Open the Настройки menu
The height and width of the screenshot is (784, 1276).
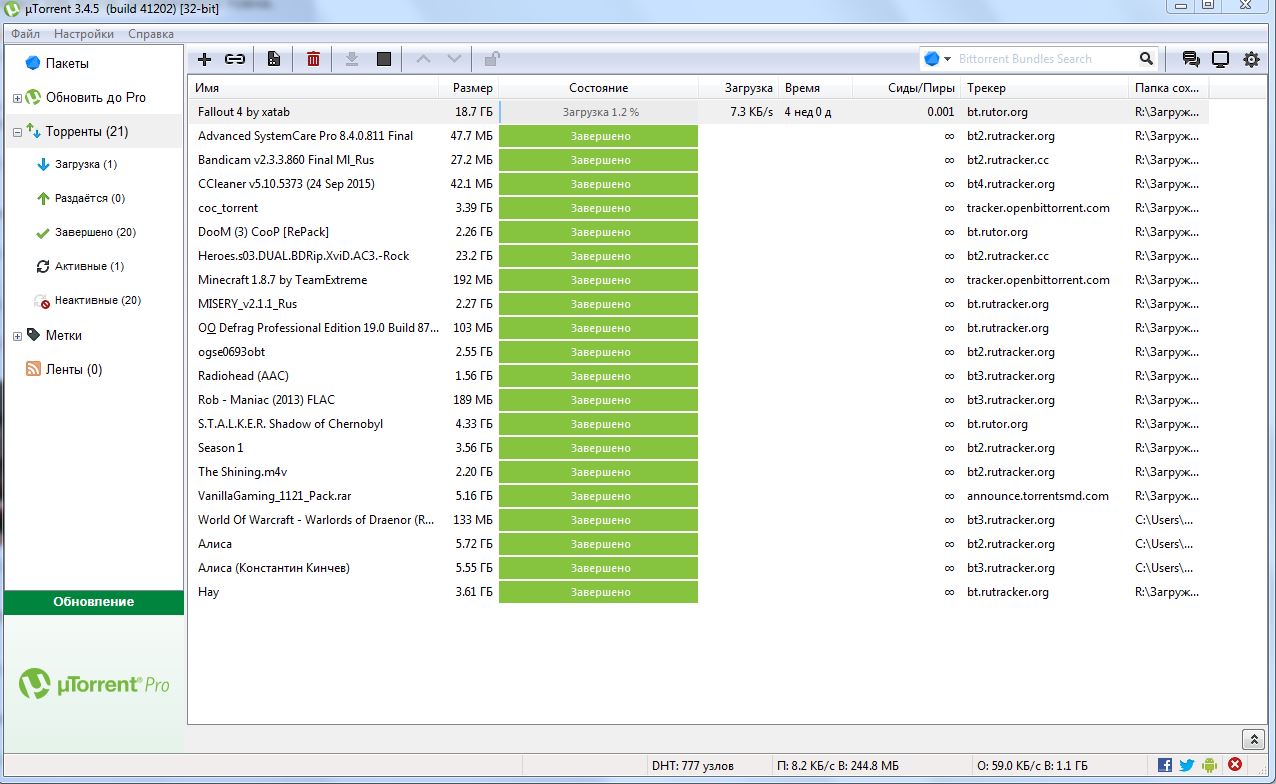tap(84, 34)
